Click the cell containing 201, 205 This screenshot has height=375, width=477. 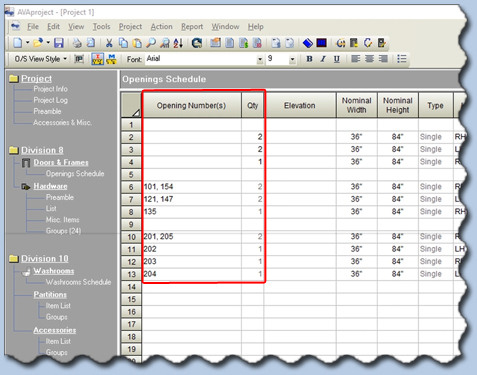pyautogui.click(x=192, y=237)
